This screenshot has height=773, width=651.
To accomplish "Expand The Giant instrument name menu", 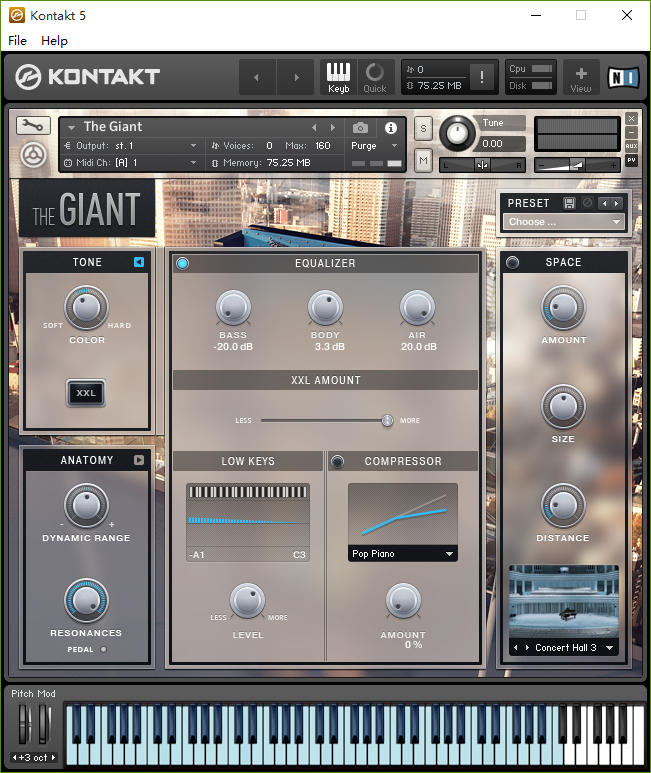I will [x=71, y=128].
